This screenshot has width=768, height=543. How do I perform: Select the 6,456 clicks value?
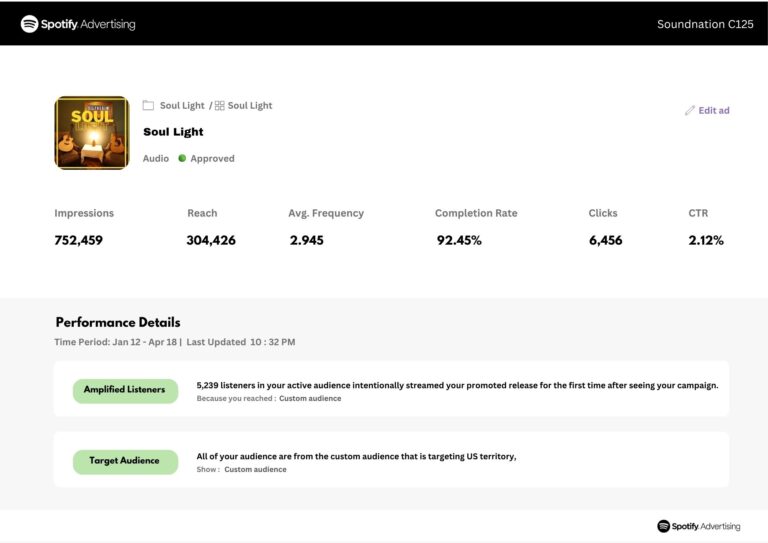coord(605,240)
